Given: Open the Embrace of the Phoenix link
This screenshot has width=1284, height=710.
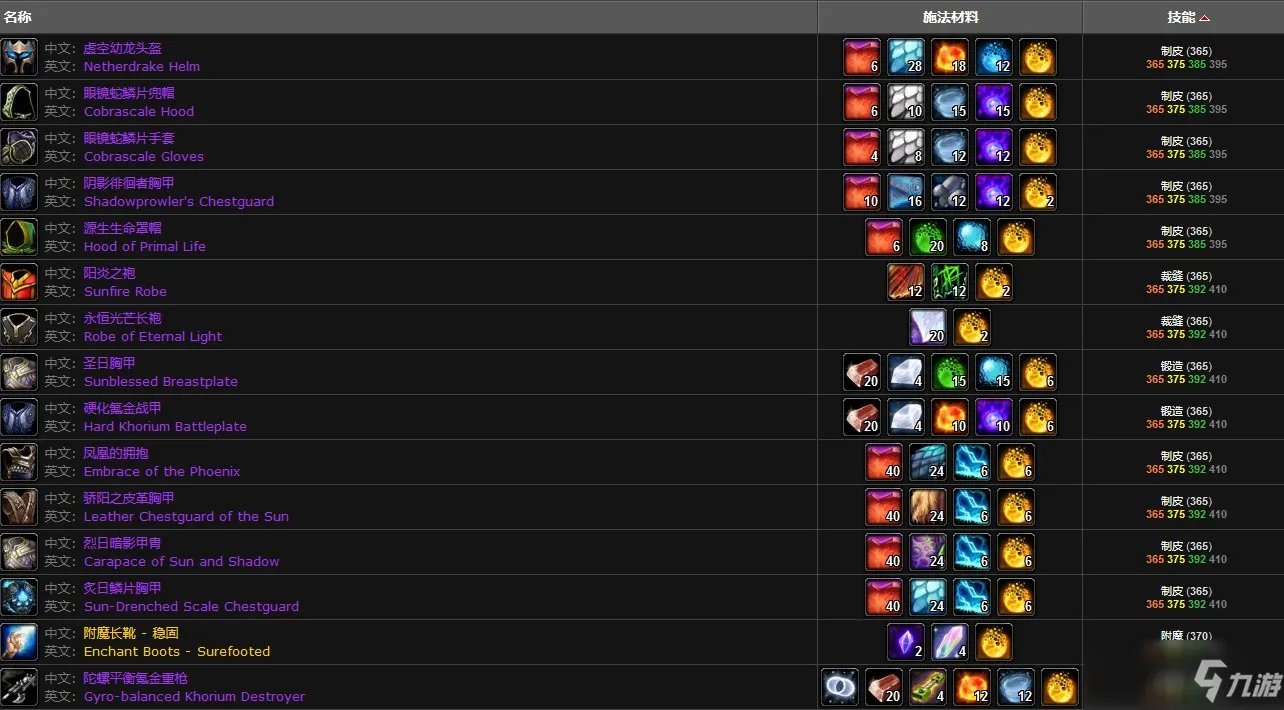Looking at the screenshot, I should [x=162, y=471].
